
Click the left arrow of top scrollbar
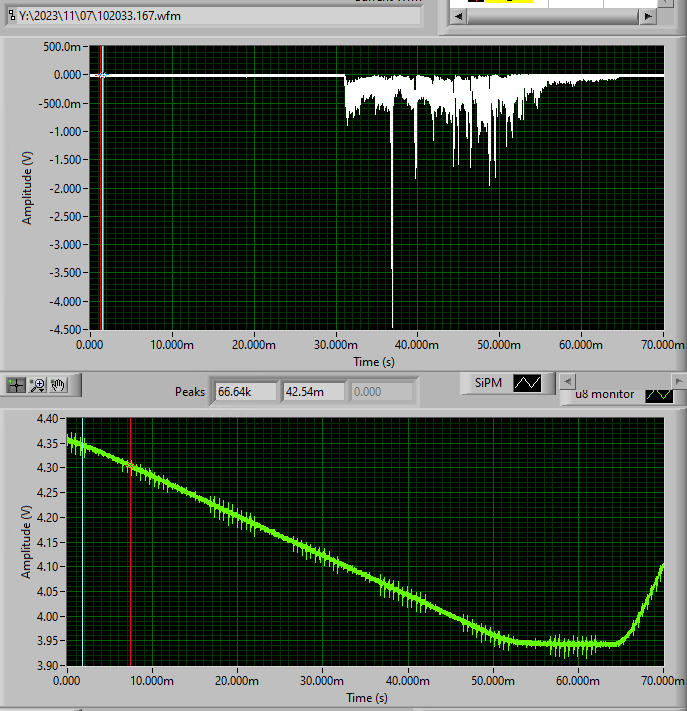pyautogui.click(x=458, y=16)
